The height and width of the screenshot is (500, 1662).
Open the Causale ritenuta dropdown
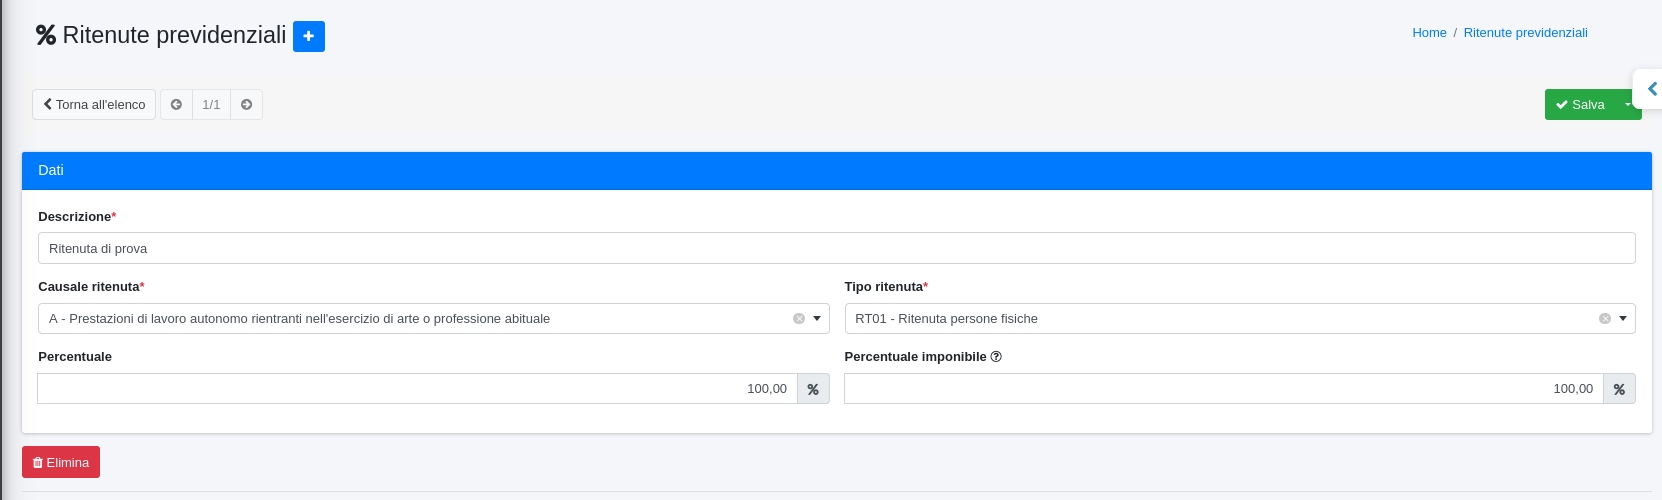click(x=817, y=319)
